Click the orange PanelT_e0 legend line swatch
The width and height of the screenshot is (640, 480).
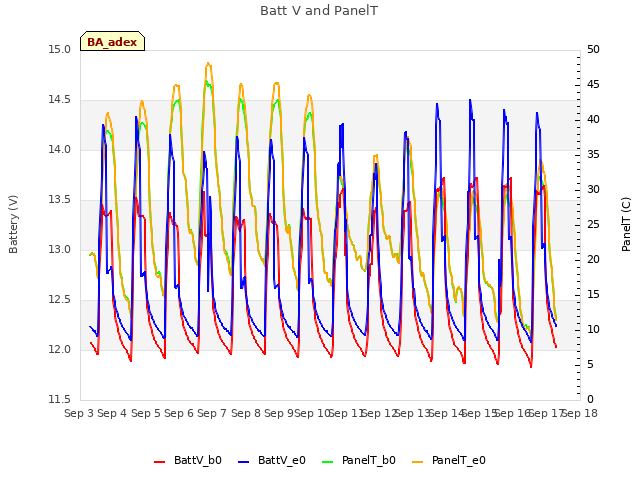[418, 462]
